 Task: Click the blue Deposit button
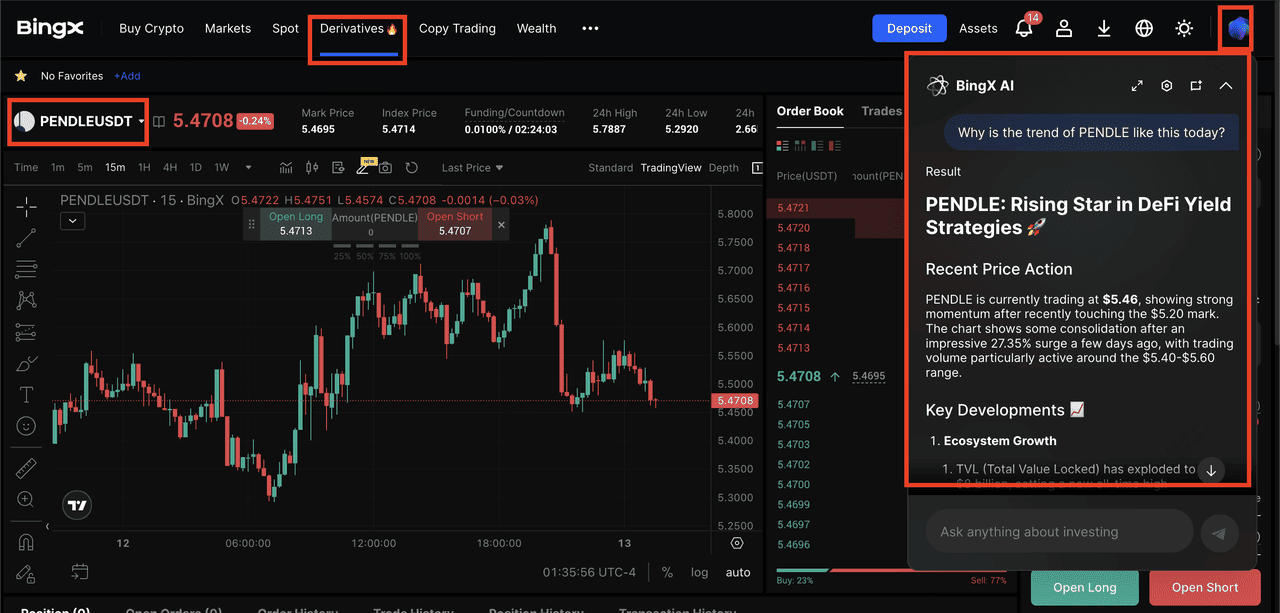pyautogui.click(x=909, y=28)
